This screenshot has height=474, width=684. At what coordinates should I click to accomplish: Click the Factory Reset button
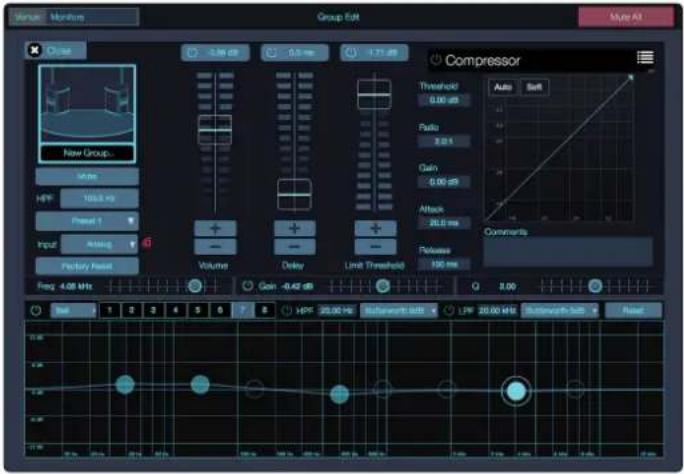point(87,266)
